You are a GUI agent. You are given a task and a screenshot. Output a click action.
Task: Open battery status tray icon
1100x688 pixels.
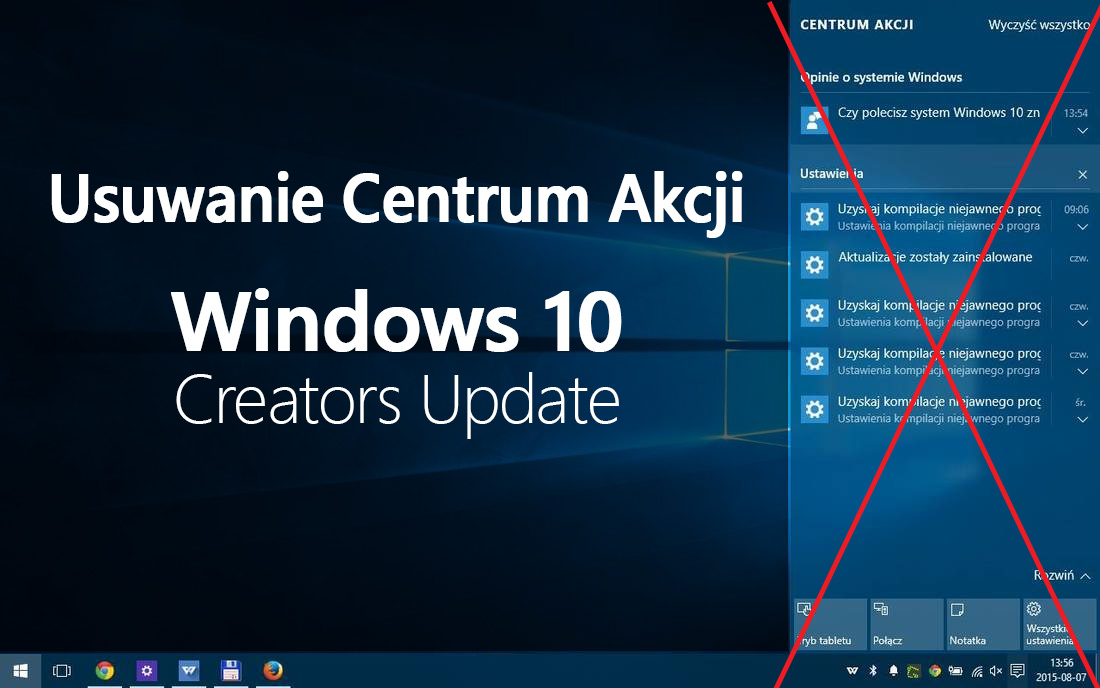955,671
